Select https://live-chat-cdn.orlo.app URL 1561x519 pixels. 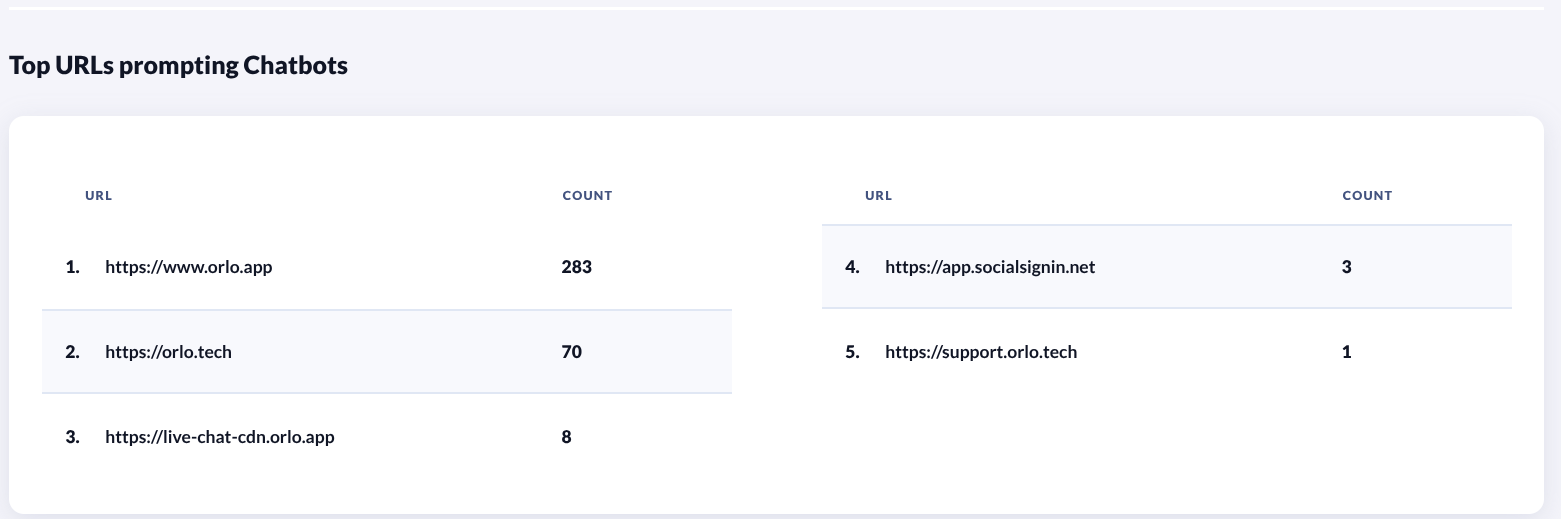click(x=220, y=437)
